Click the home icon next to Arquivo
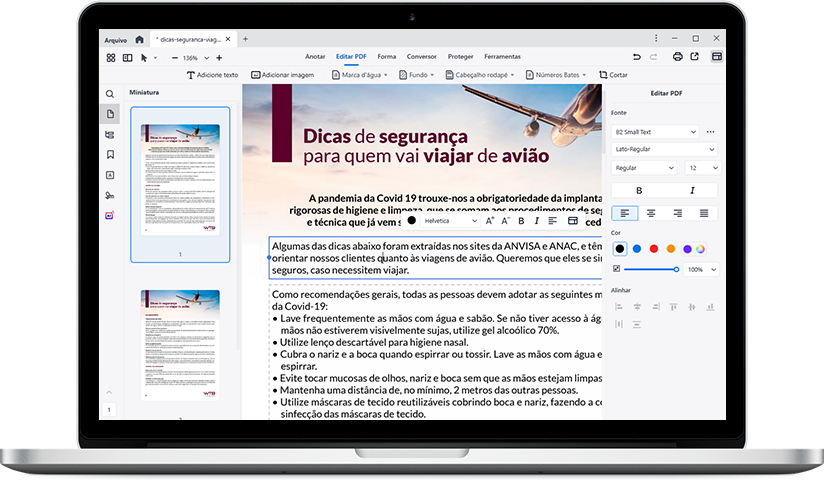Screen dimensions: 824x482 click(x=139, y=39)
